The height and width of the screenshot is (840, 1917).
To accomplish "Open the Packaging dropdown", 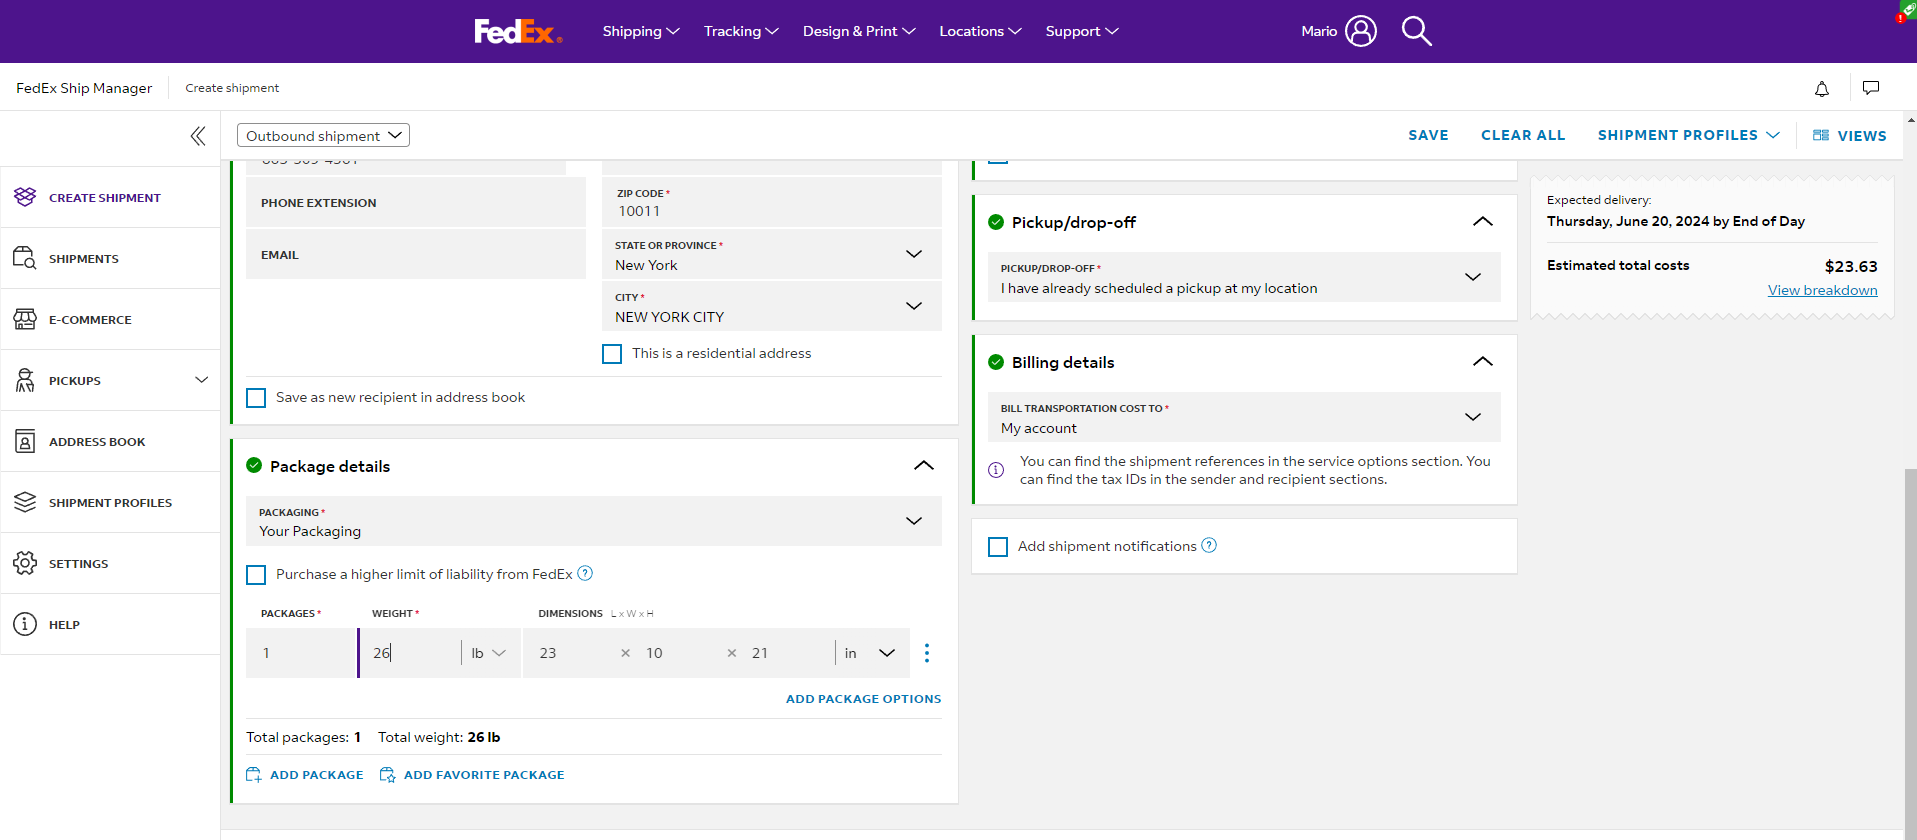I will pyautogui.click(x=594, y=521).
